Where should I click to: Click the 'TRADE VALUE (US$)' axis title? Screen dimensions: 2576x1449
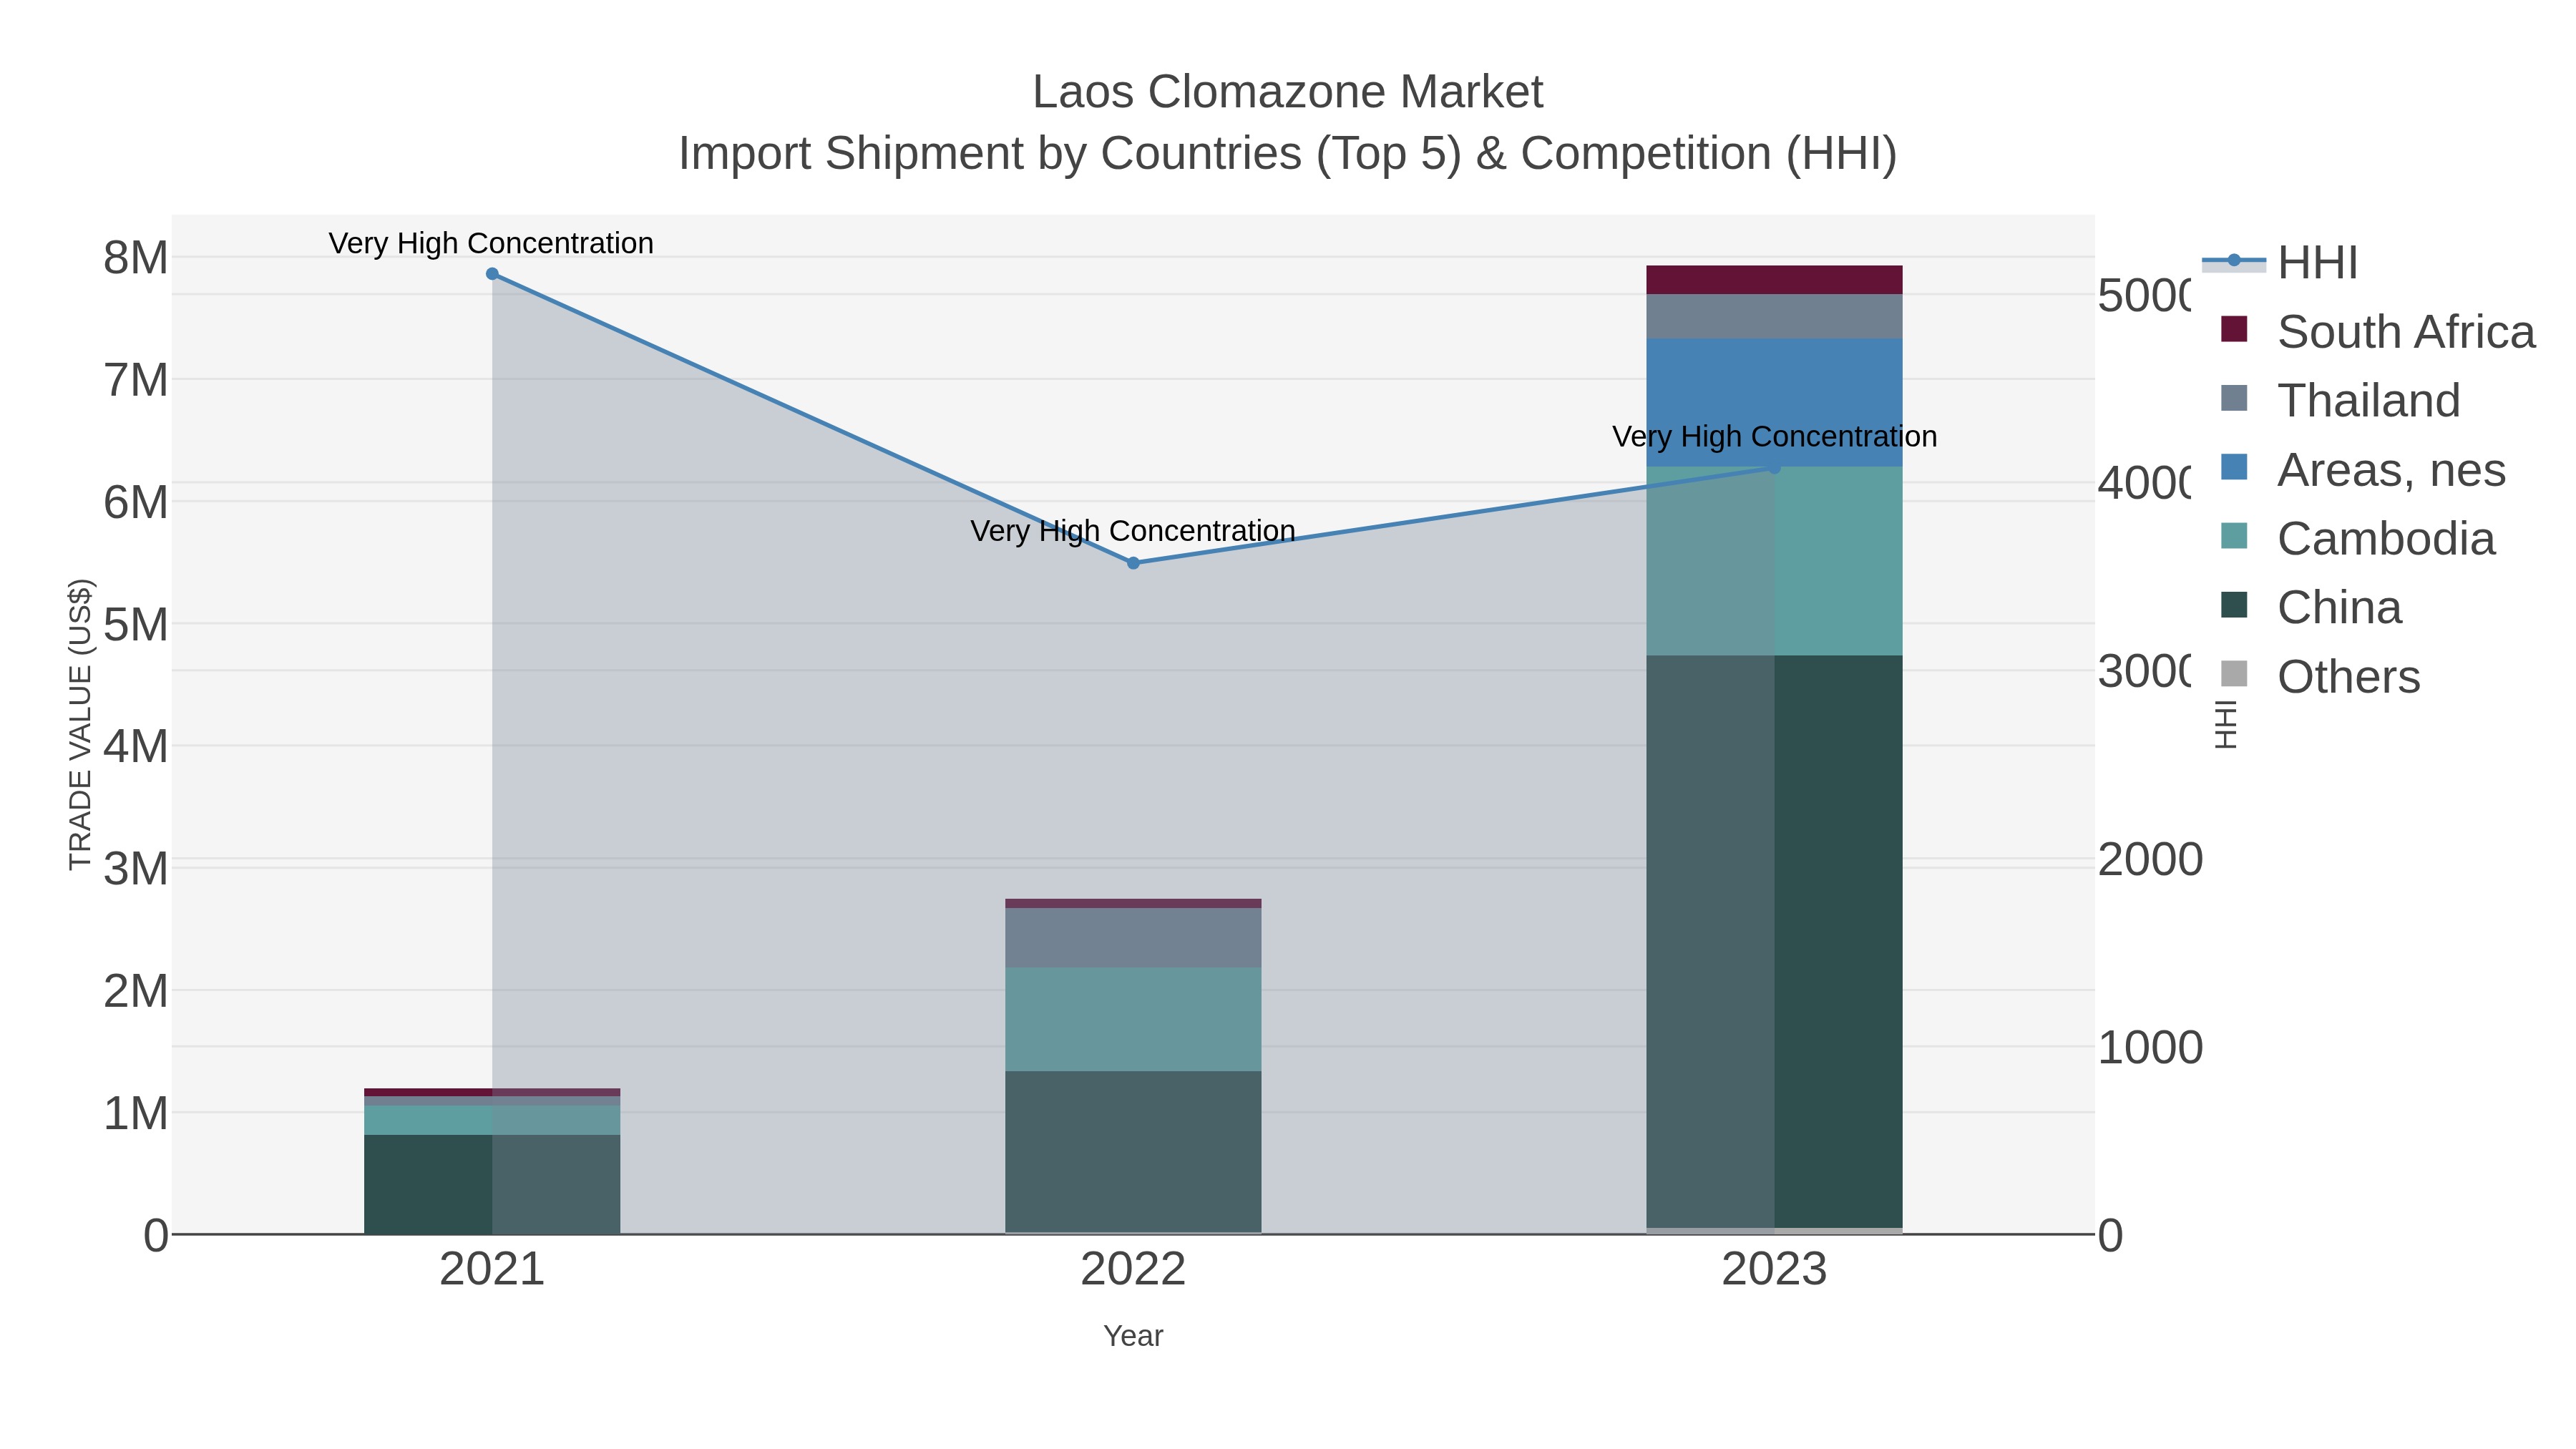coord(80,725)
